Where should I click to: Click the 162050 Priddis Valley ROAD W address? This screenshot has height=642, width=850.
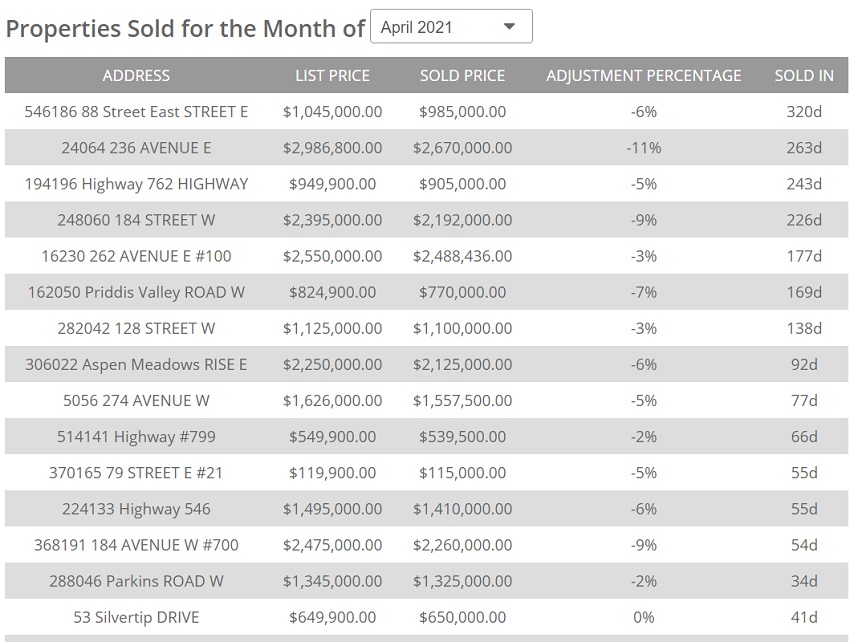coord(136,293)
